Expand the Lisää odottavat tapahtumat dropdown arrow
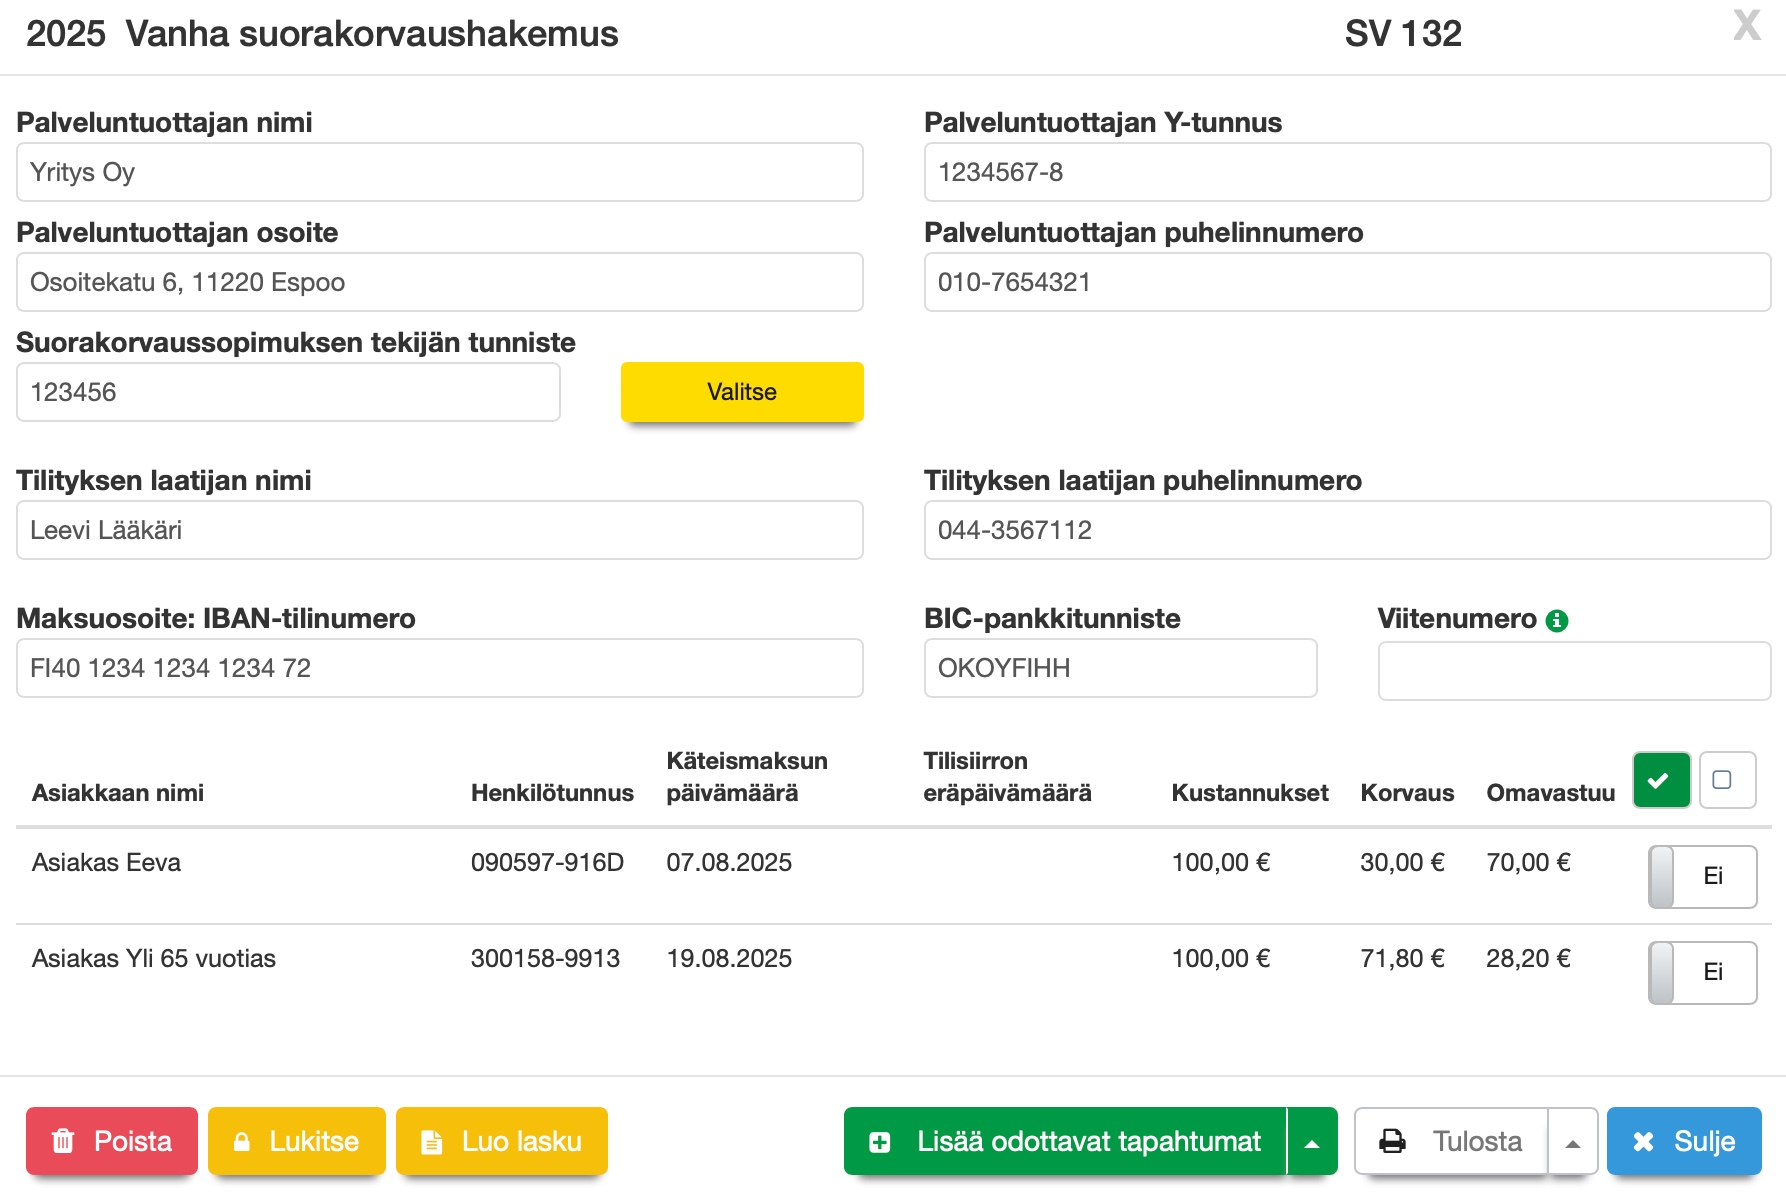 pyautogui.click(x=1312, y=1141)
